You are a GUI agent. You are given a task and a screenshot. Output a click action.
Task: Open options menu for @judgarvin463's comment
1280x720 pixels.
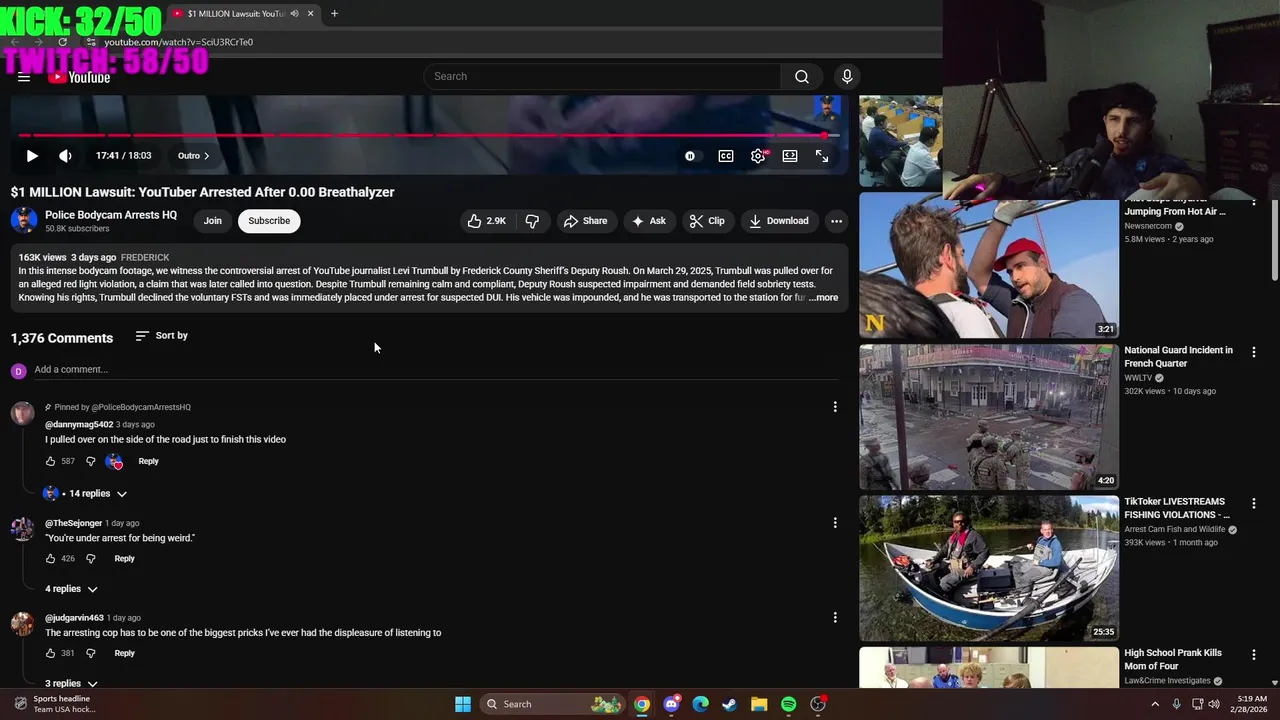point(835,618)
